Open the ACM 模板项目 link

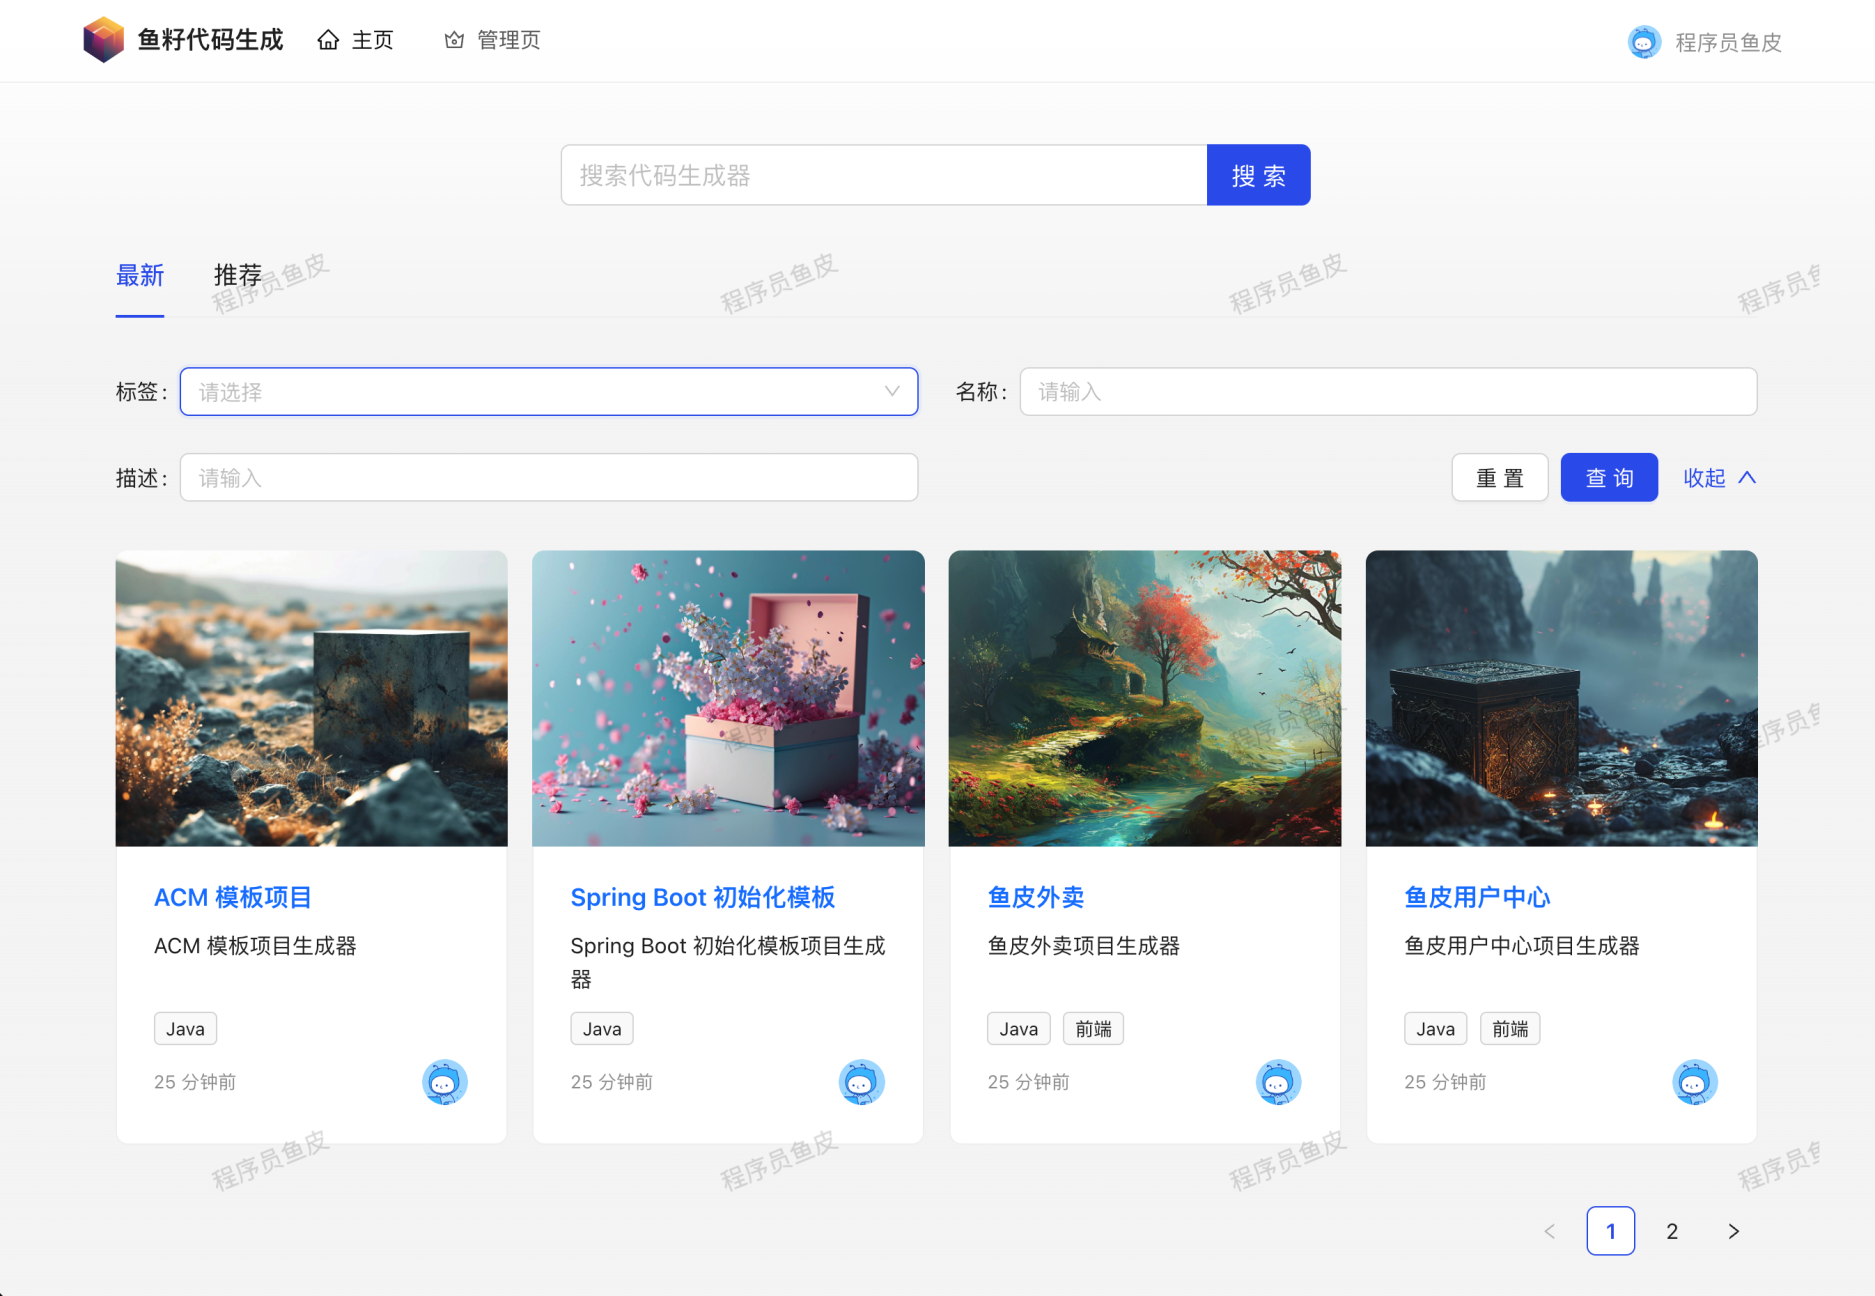coord(233,897)
